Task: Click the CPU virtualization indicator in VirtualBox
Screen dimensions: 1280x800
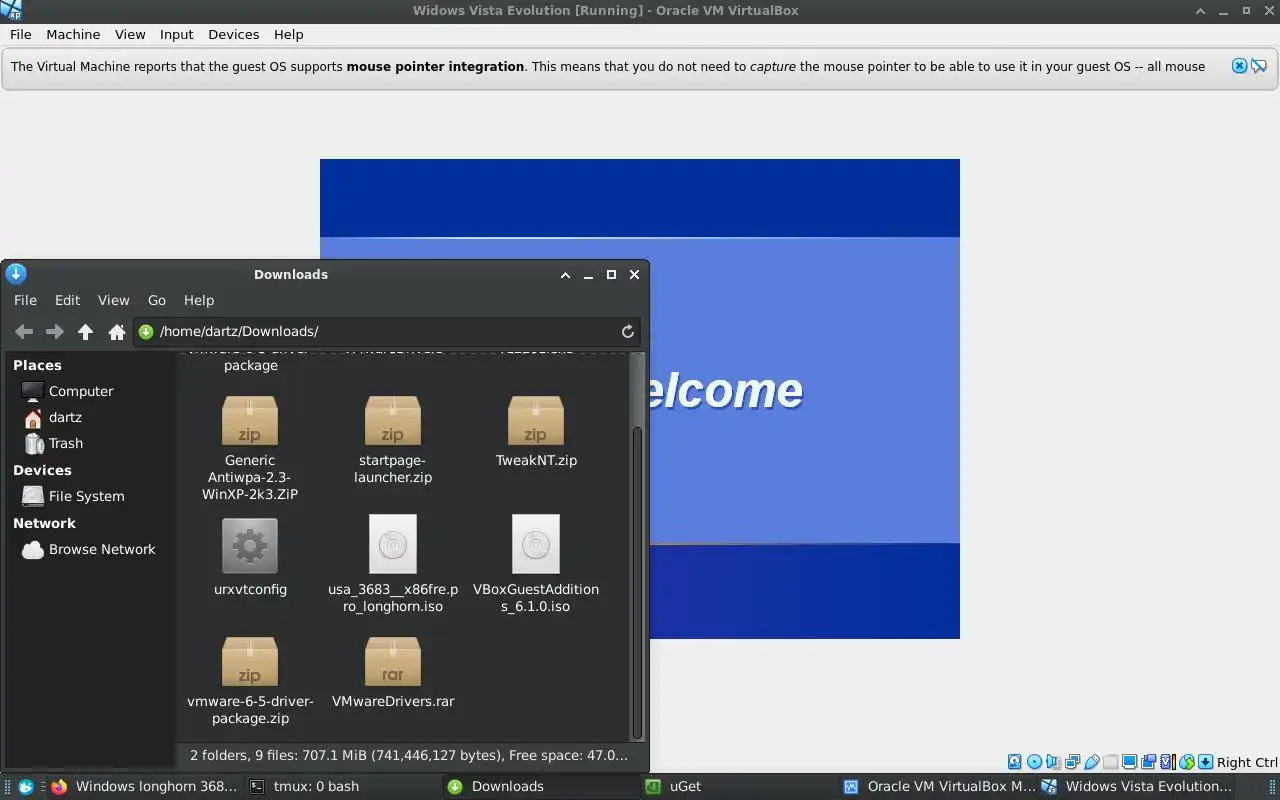Action: pos(1167,762)
